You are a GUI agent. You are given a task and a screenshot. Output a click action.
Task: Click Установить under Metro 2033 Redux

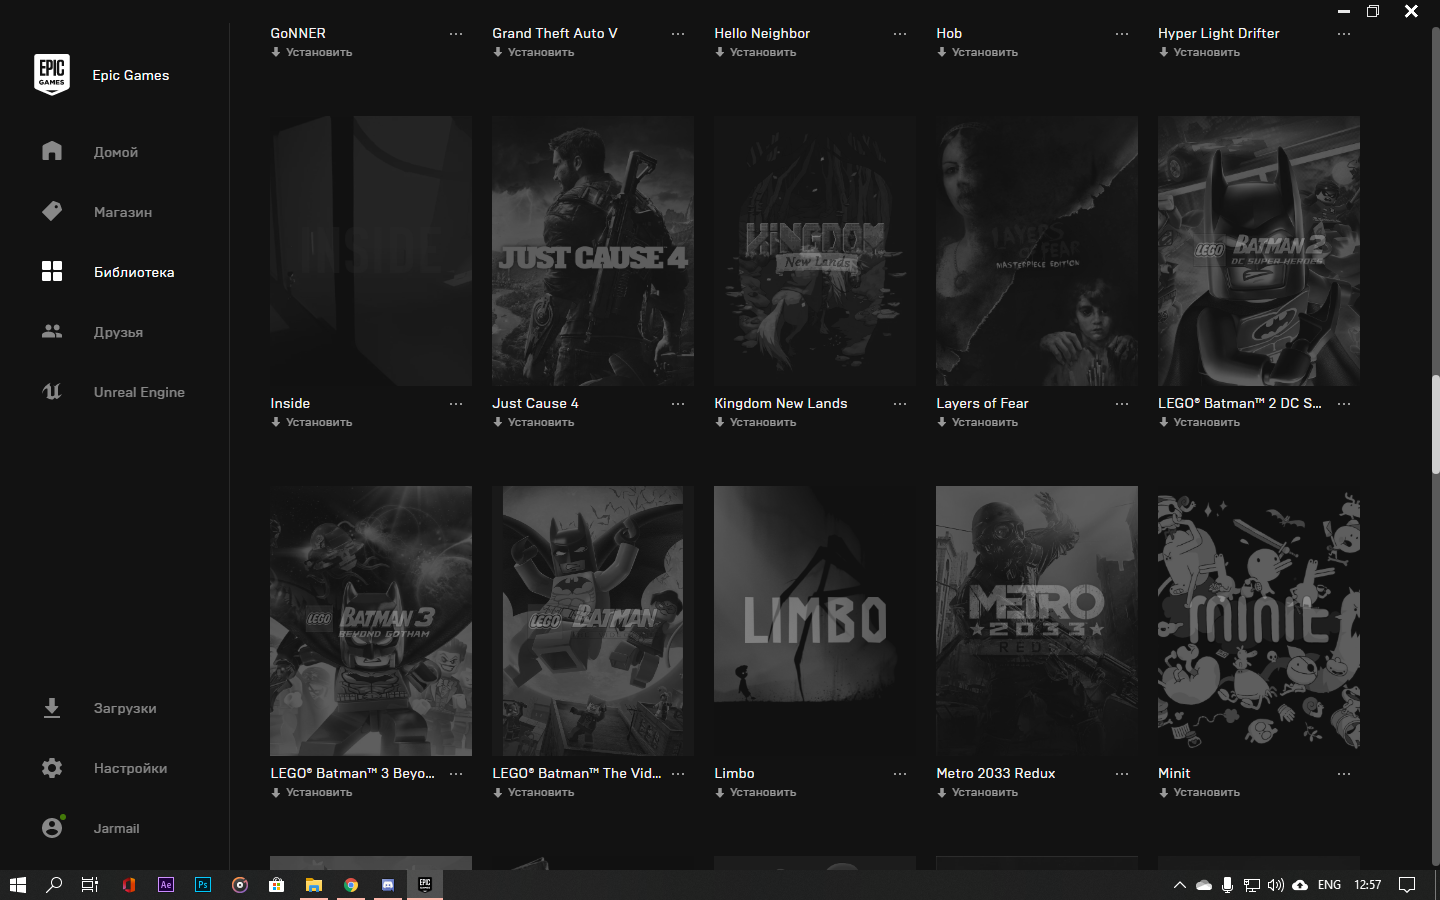pos(977,792)
